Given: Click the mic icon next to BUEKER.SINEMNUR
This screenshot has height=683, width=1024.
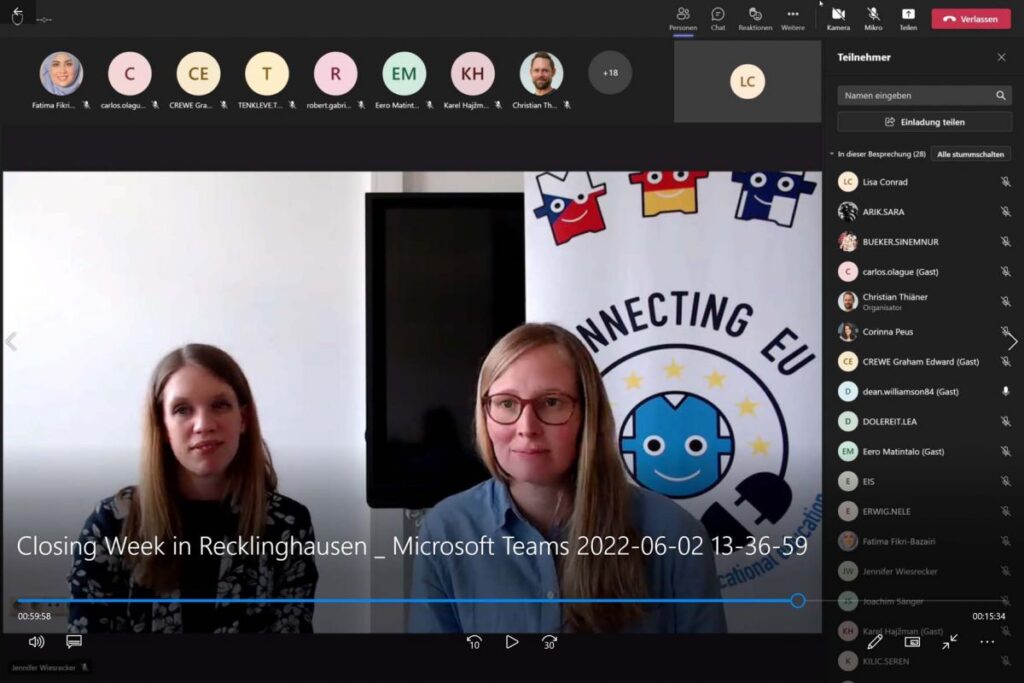Looking at the screenshot, I should click(x=1005, y=242).
